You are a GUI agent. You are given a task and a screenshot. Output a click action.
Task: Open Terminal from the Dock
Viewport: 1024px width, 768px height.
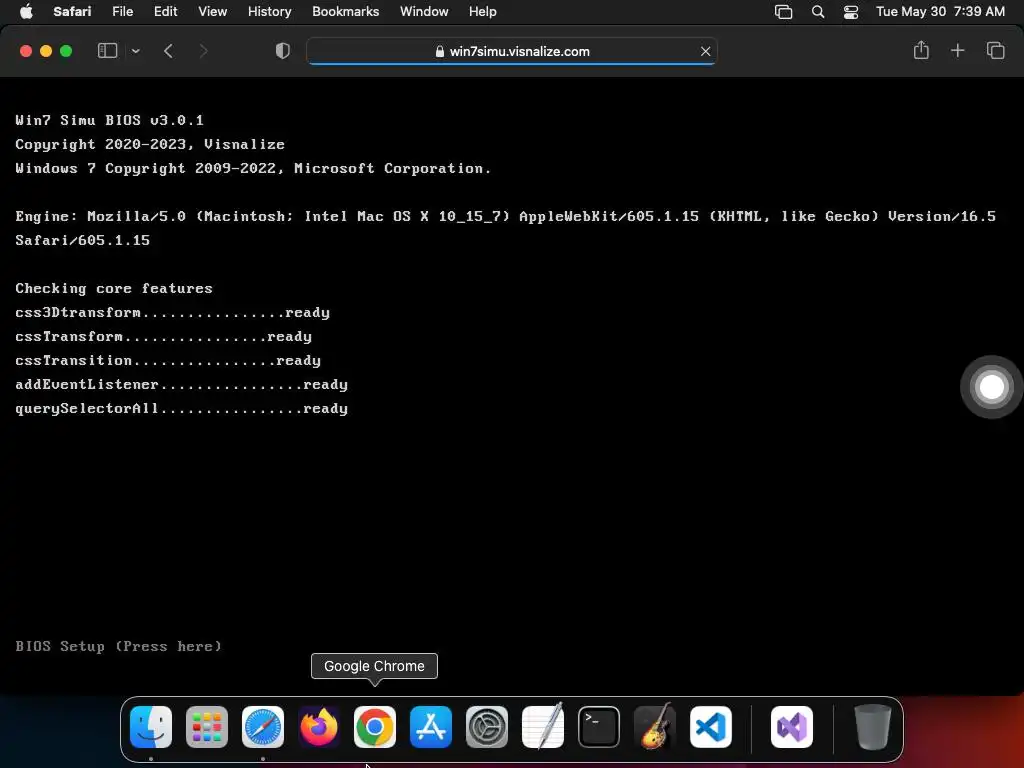pyautogui.click(x=599, y=727)
